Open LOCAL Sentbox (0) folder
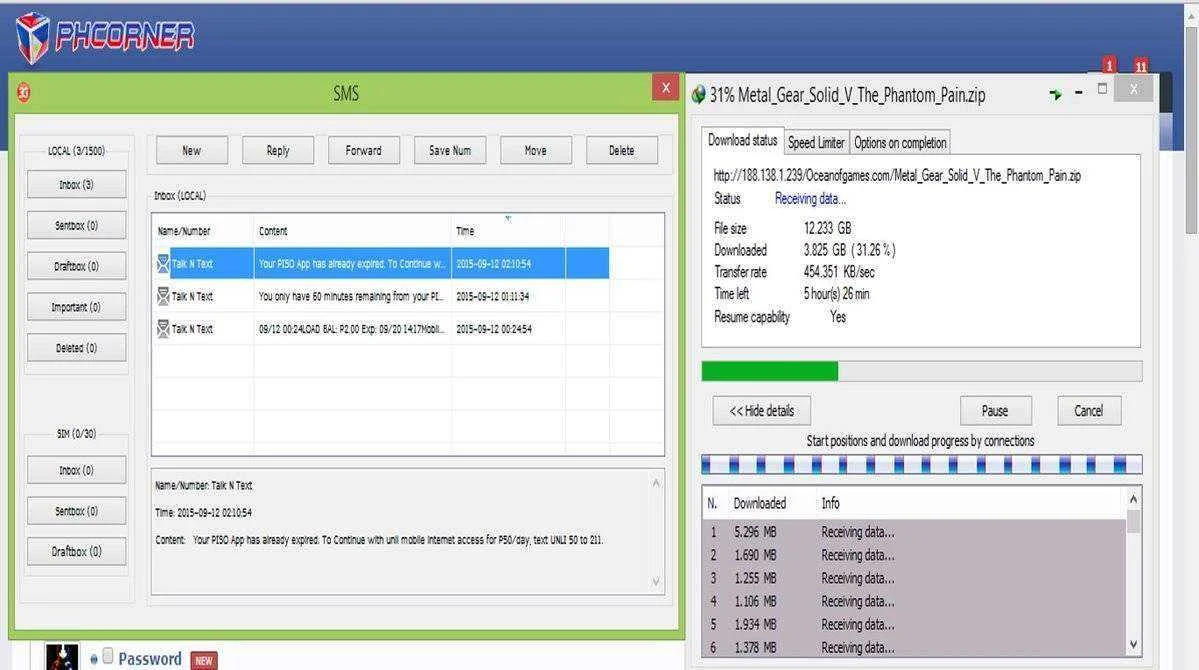 point(76,226)
